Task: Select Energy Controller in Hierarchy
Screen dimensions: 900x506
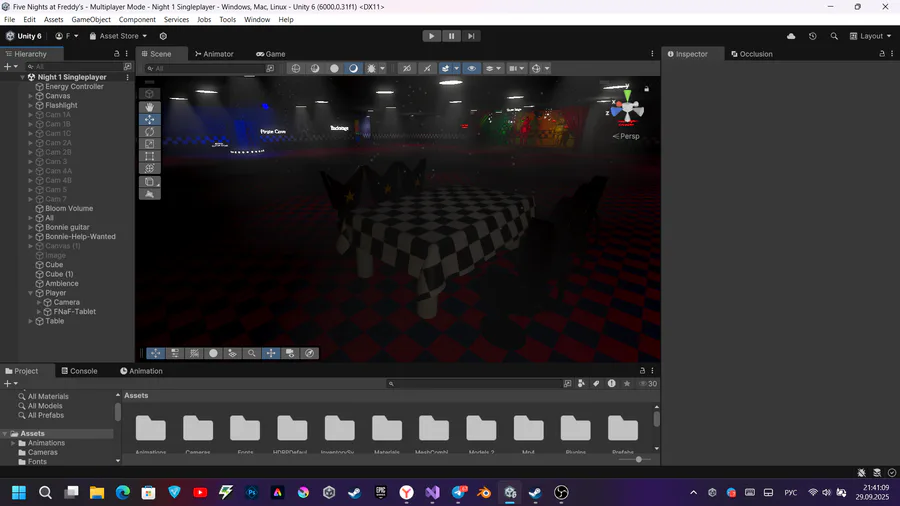Action: tap(74, 87)
